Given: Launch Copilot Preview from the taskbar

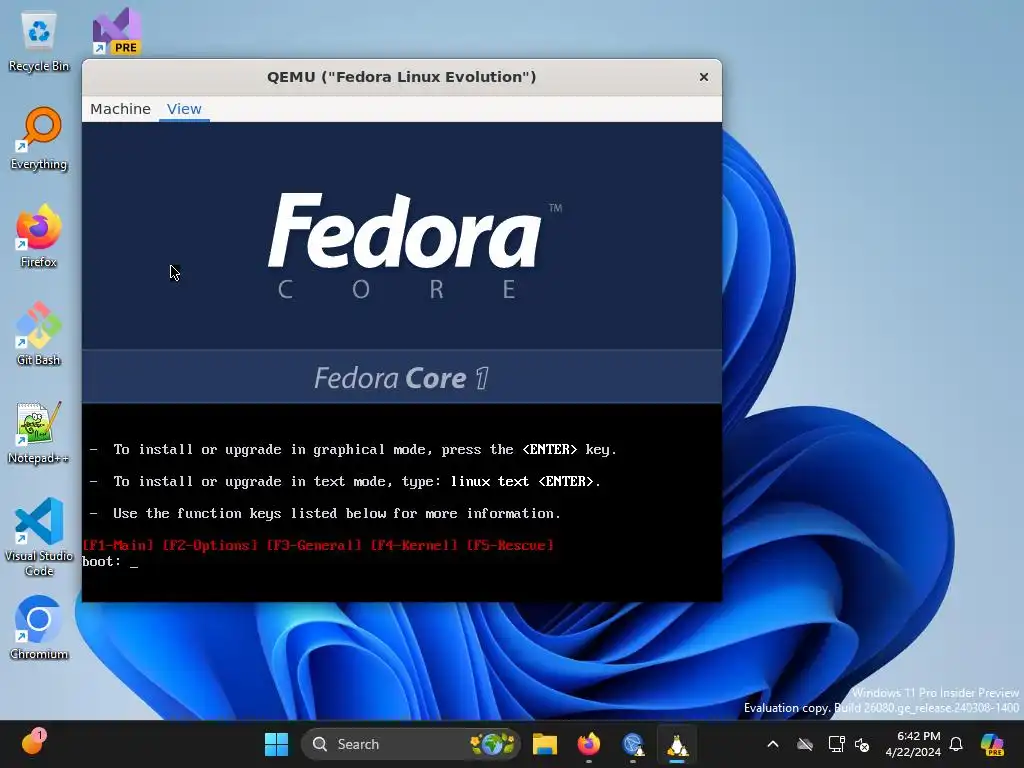Looking at the screenshot, I should [x=992, y=744].
